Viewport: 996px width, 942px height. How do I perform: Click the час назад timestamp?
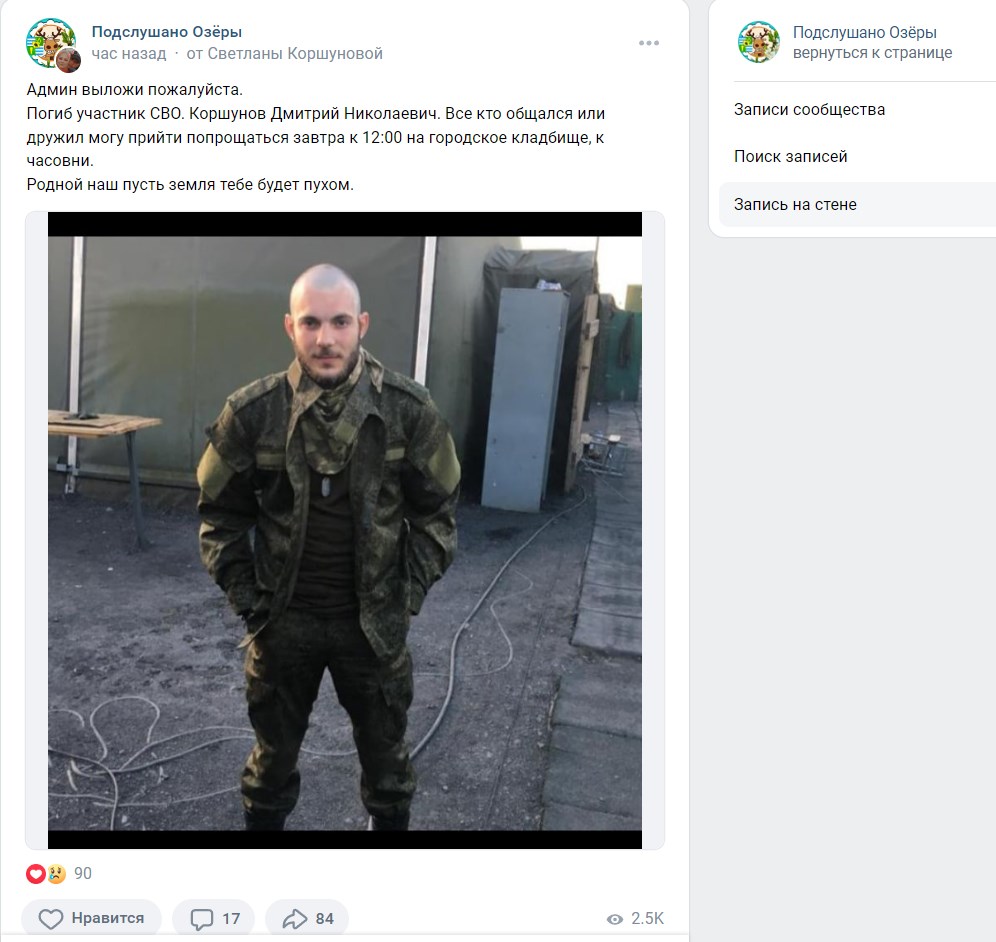click(129, 53)
